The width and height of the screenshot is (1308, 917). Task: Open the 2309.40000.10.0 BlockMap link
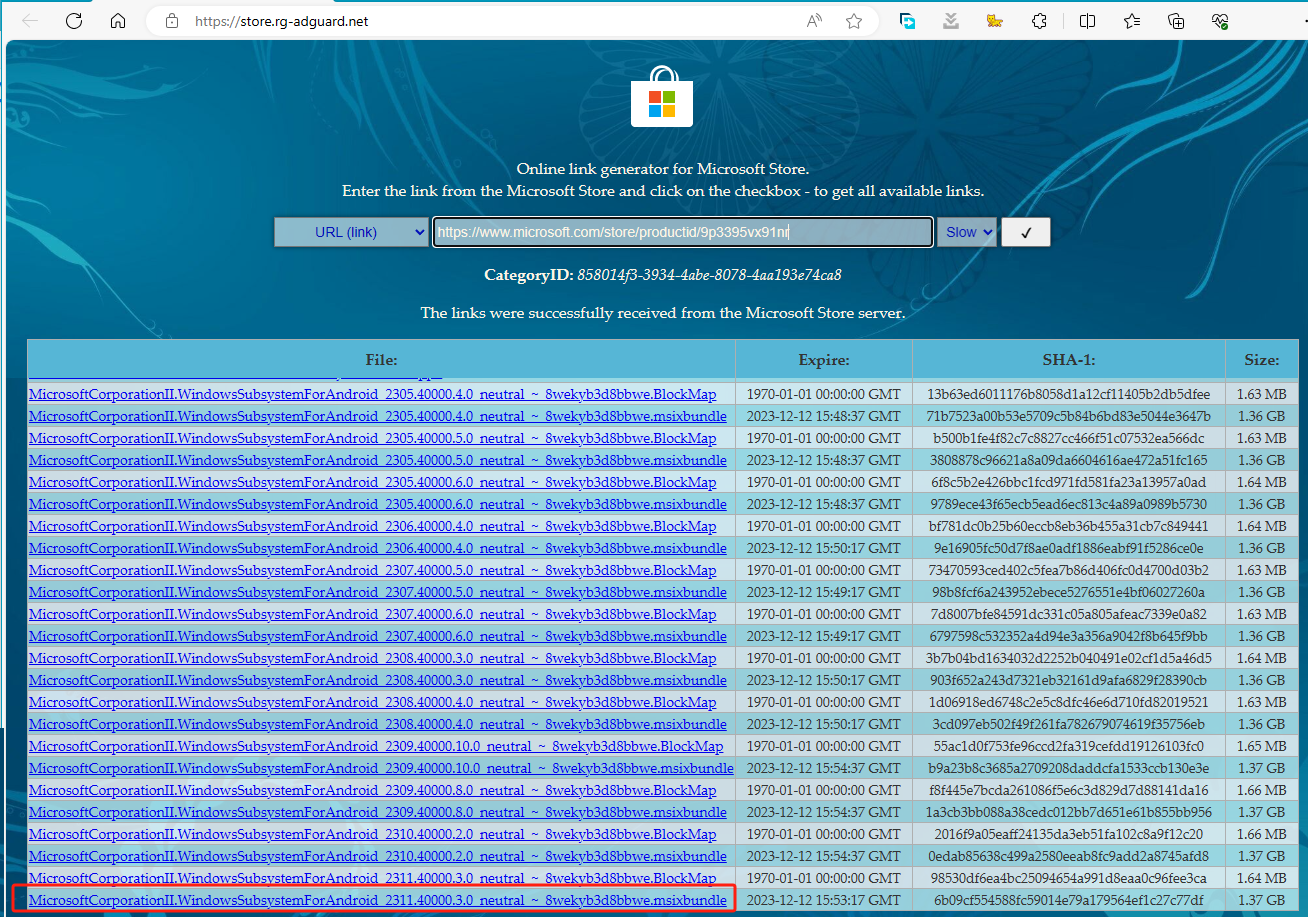(376, 746)
